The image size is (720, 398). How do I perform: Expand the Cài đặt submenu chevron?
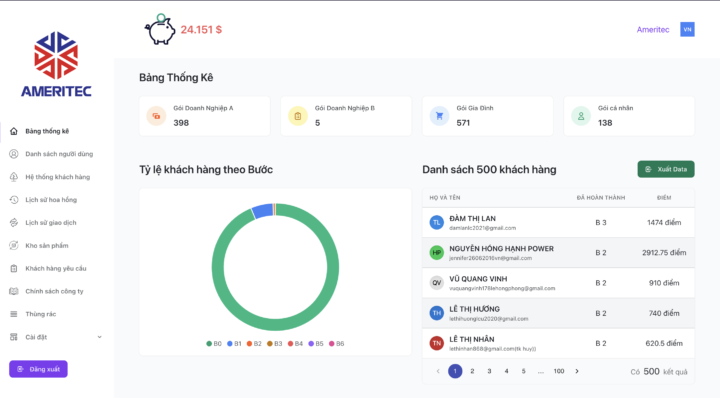tap(100, 337)
